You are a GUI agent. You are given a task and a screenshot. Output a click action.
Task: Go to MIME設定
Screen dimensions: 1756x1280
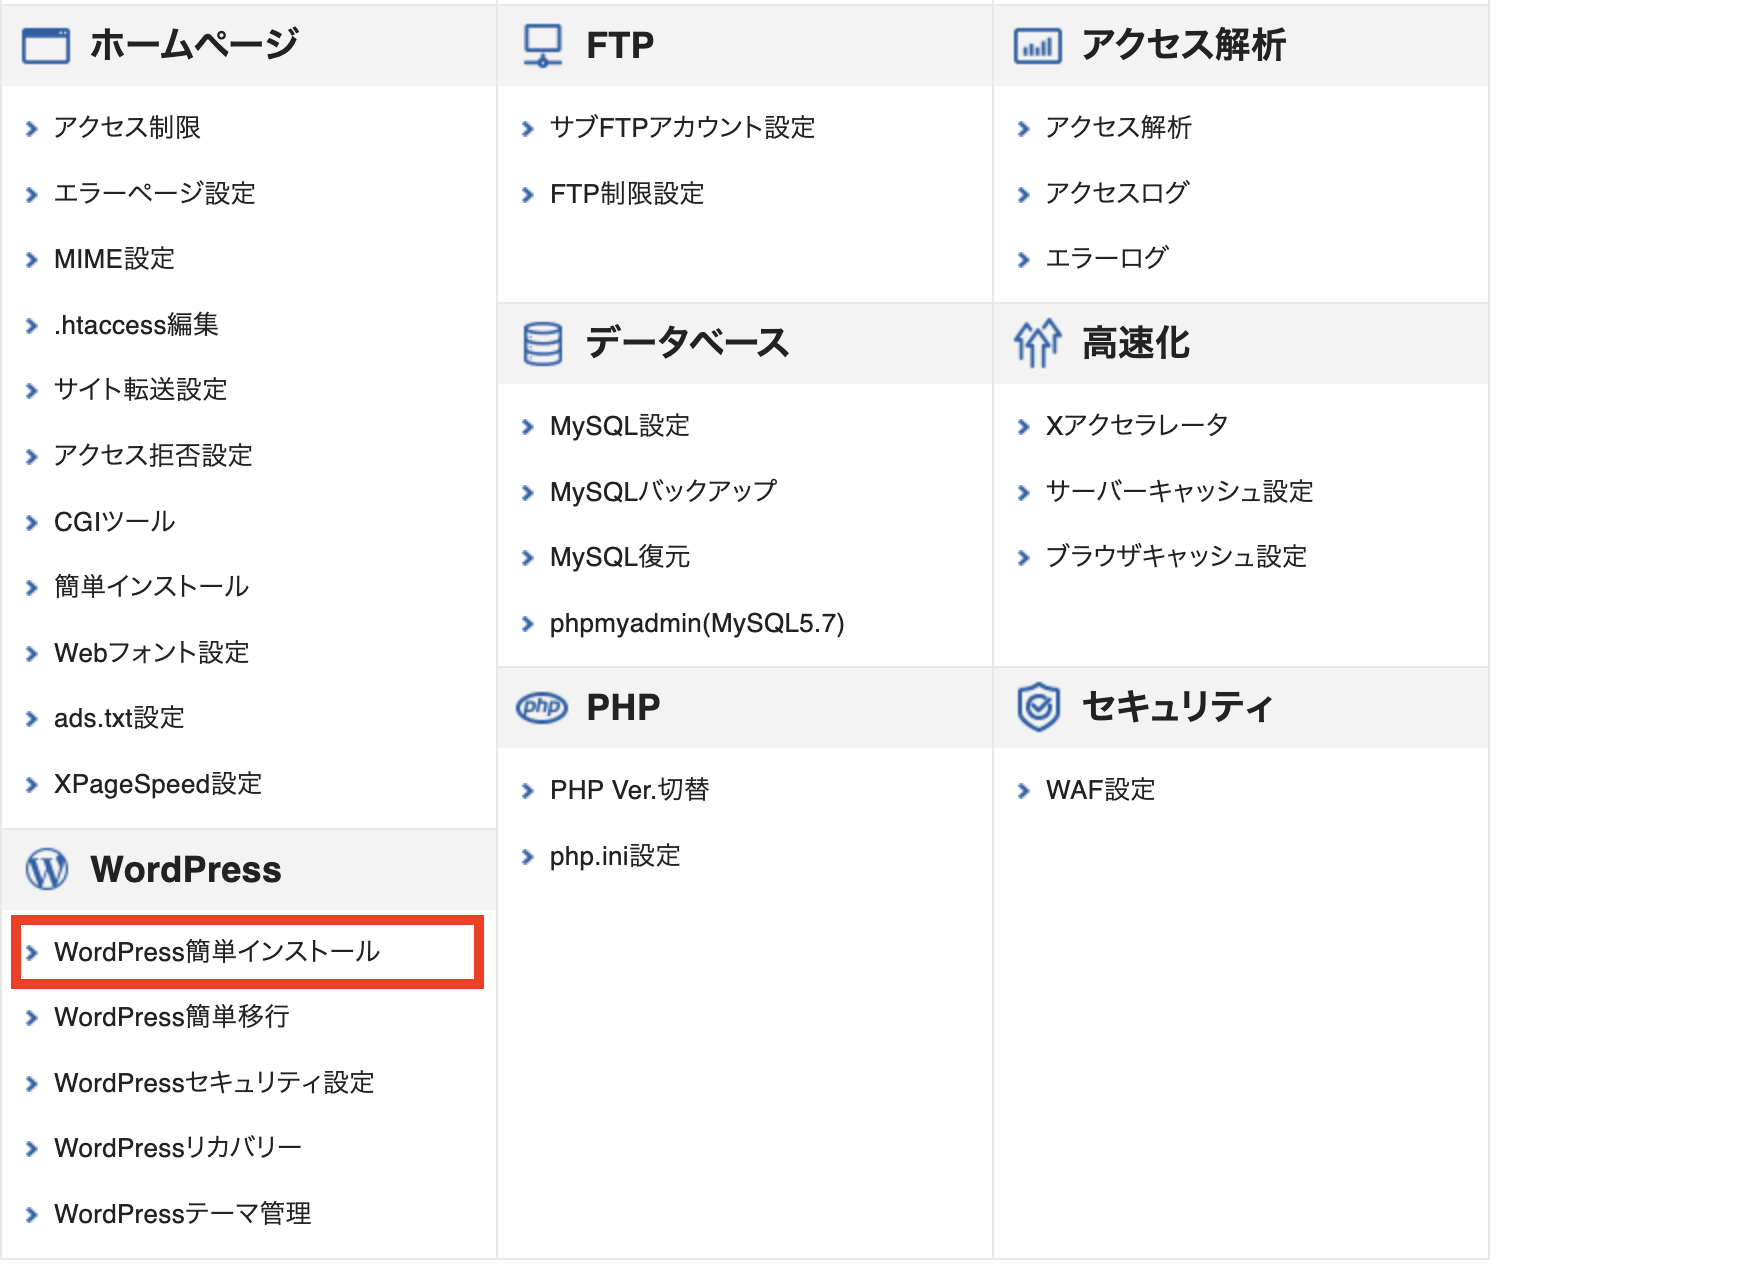coord(114,260)
